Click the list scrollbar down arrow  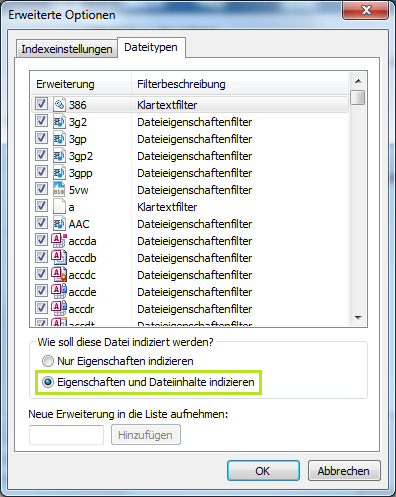point(358,318)
